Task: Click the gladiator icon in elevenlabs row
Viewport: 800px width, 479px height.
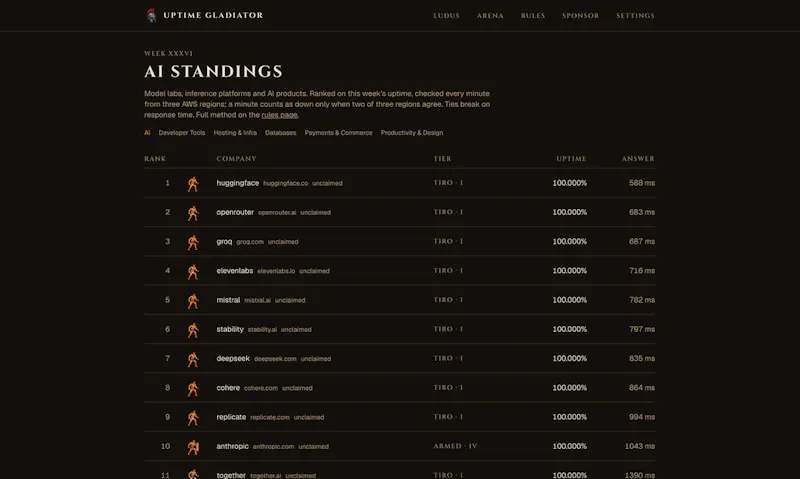Action: click(x=193, y=271)
